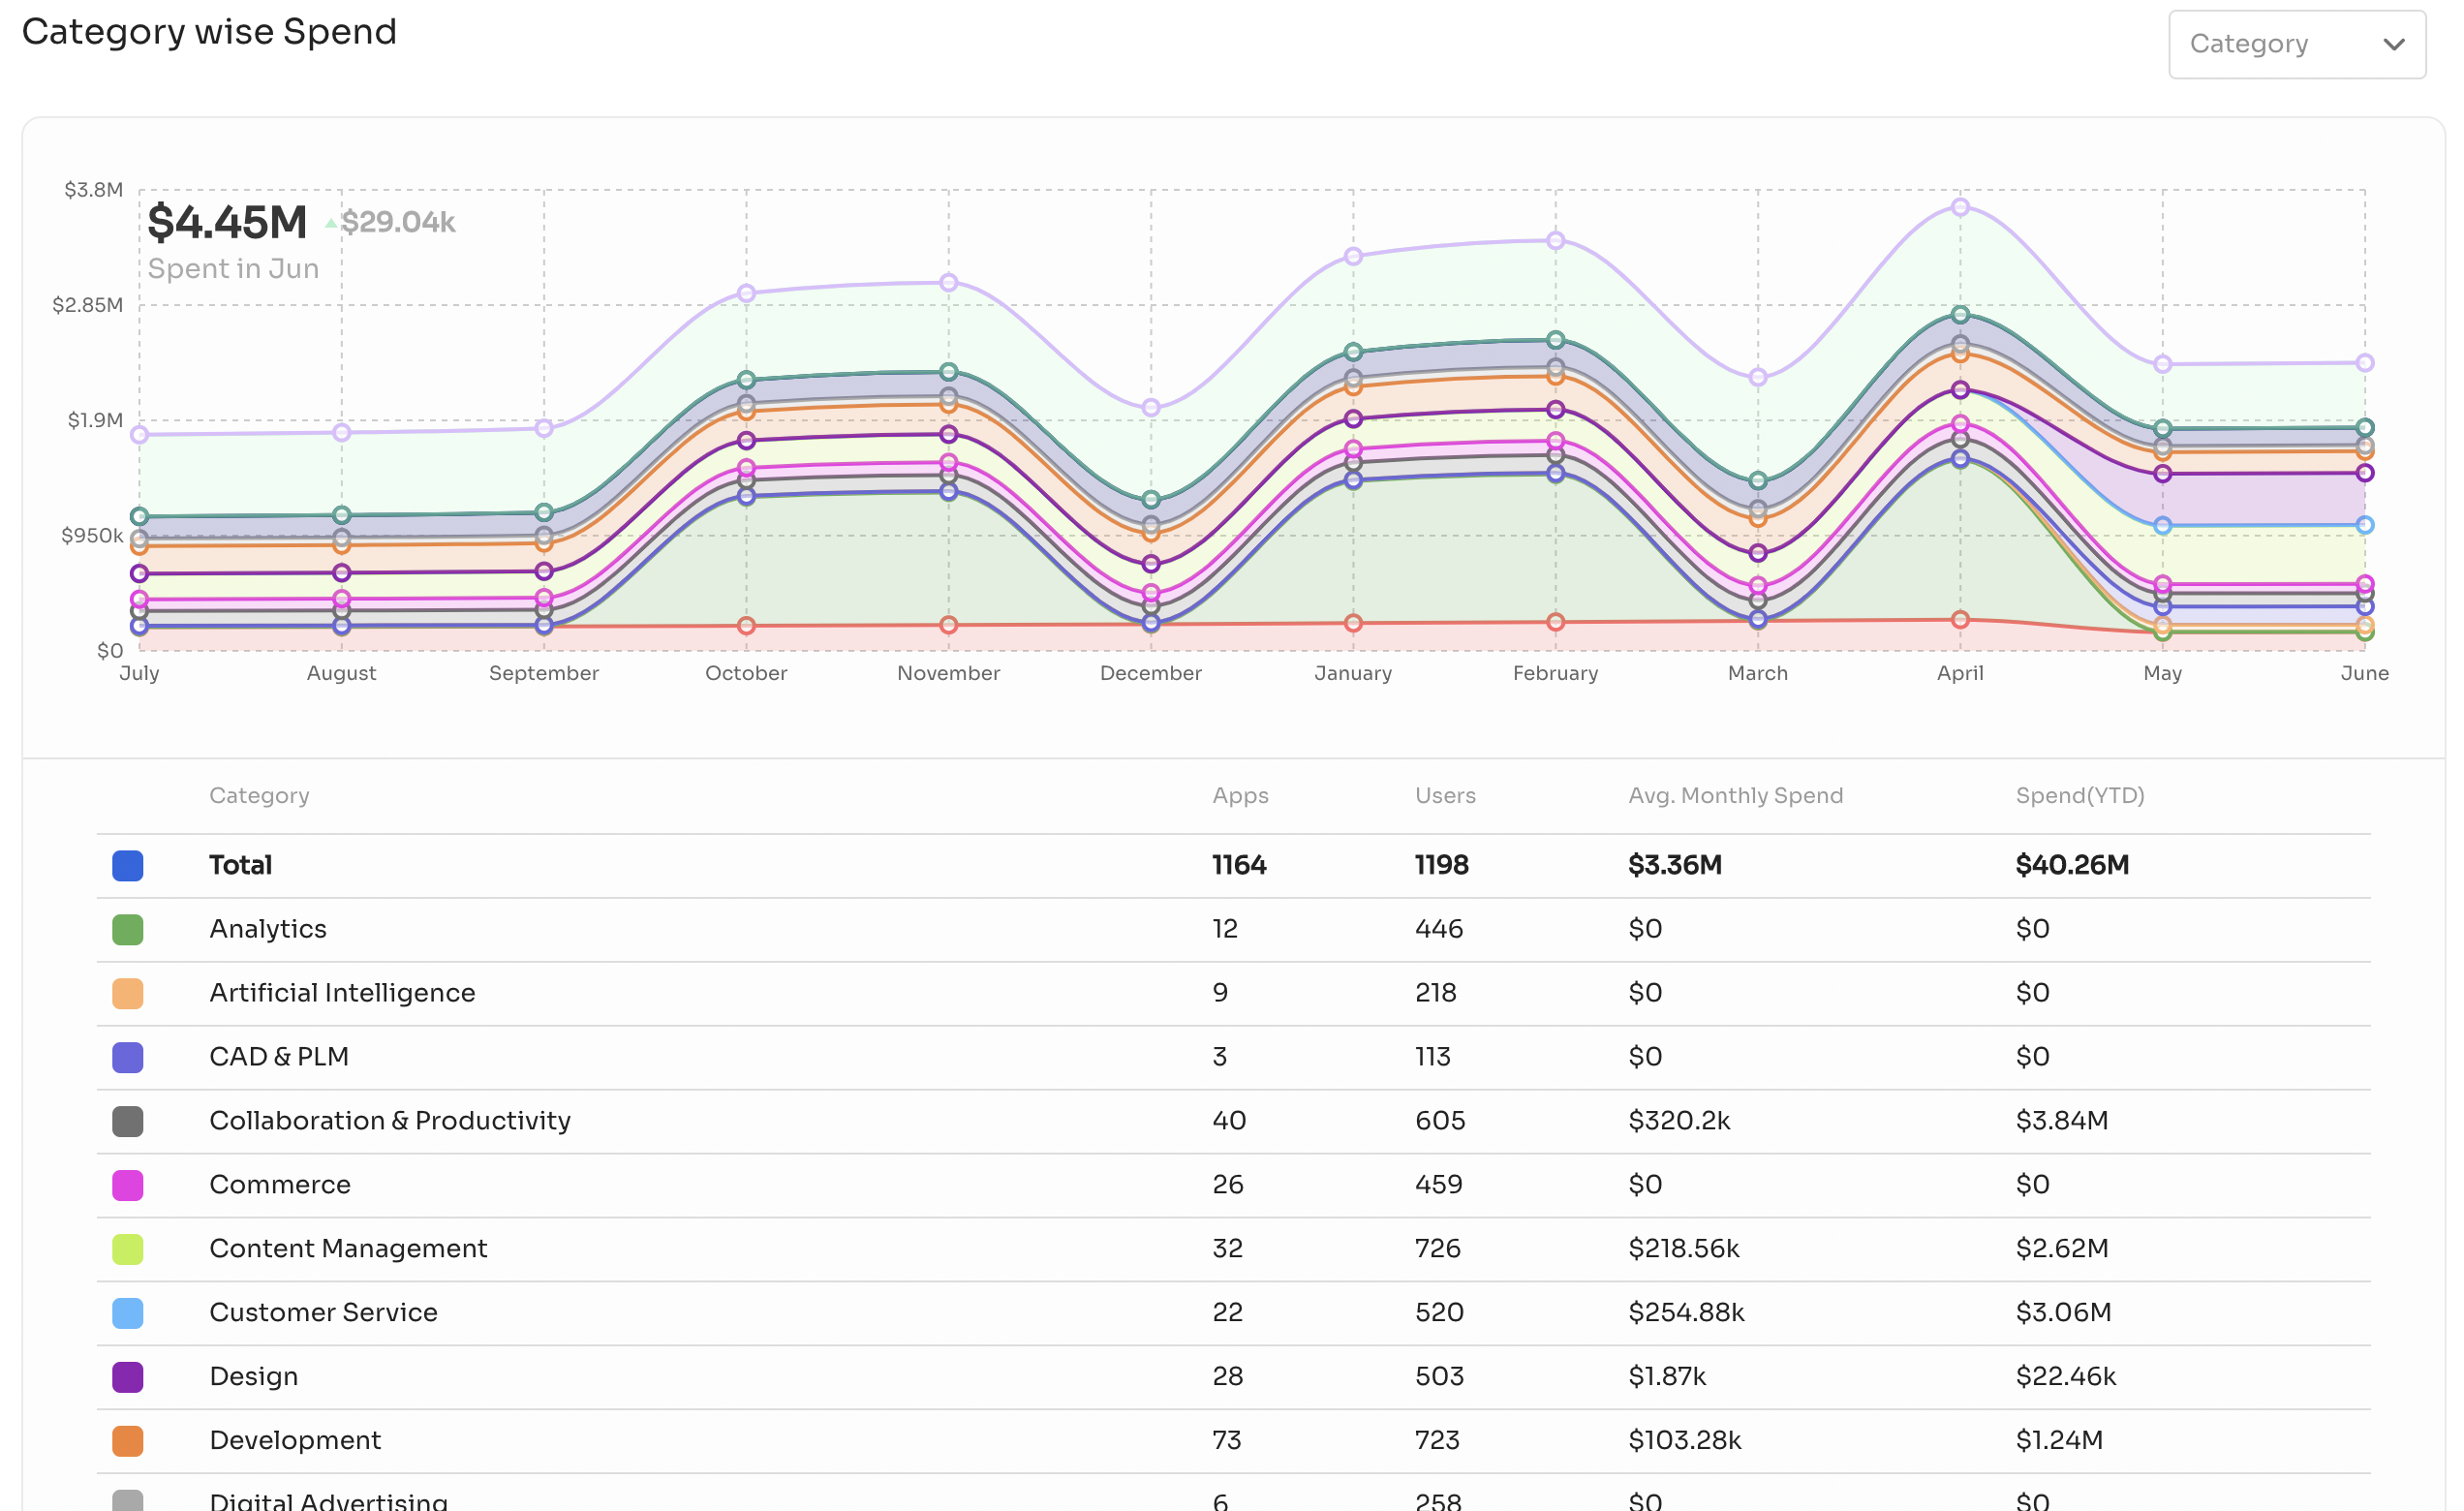
Task: Click the Collaboration & Productivity gray swatch
Action: (x=128, y=1122)
